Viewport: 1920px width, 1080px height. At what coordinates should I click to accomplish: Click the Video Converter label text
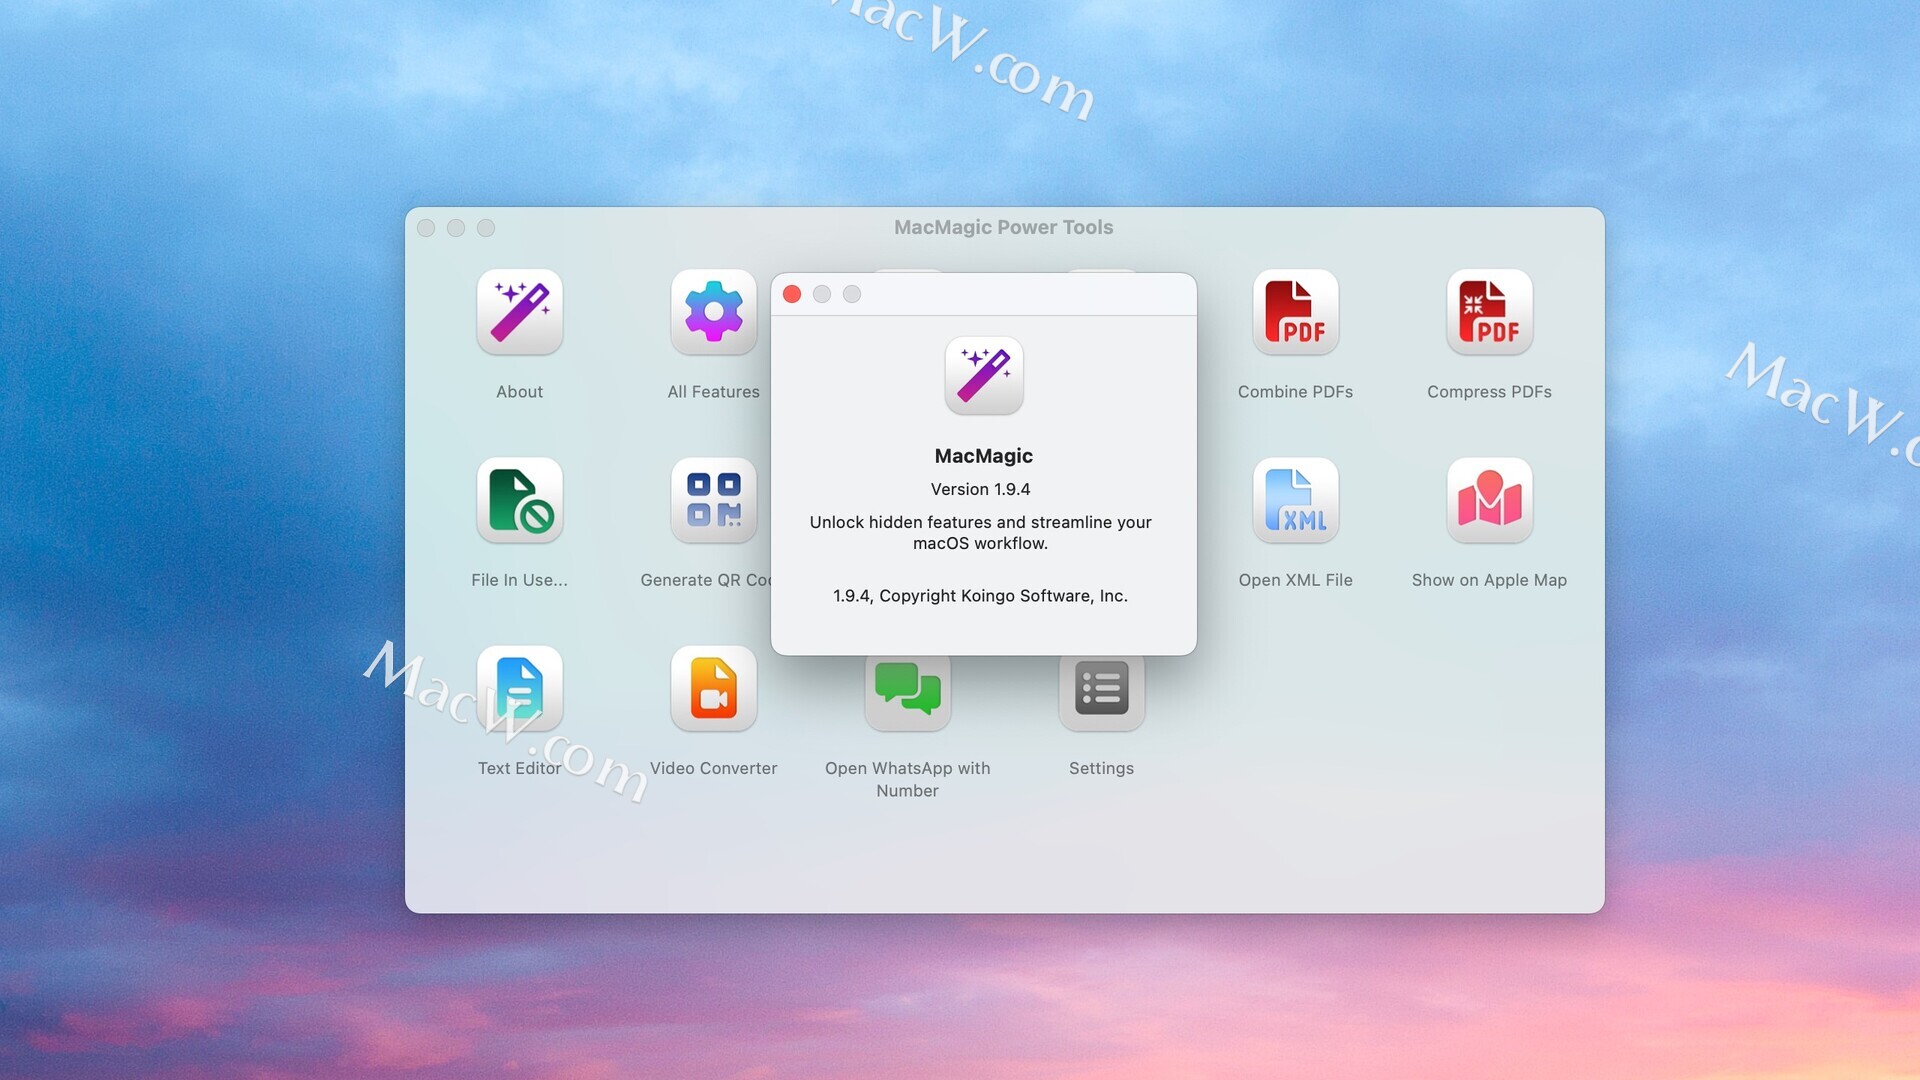(713, 768)
